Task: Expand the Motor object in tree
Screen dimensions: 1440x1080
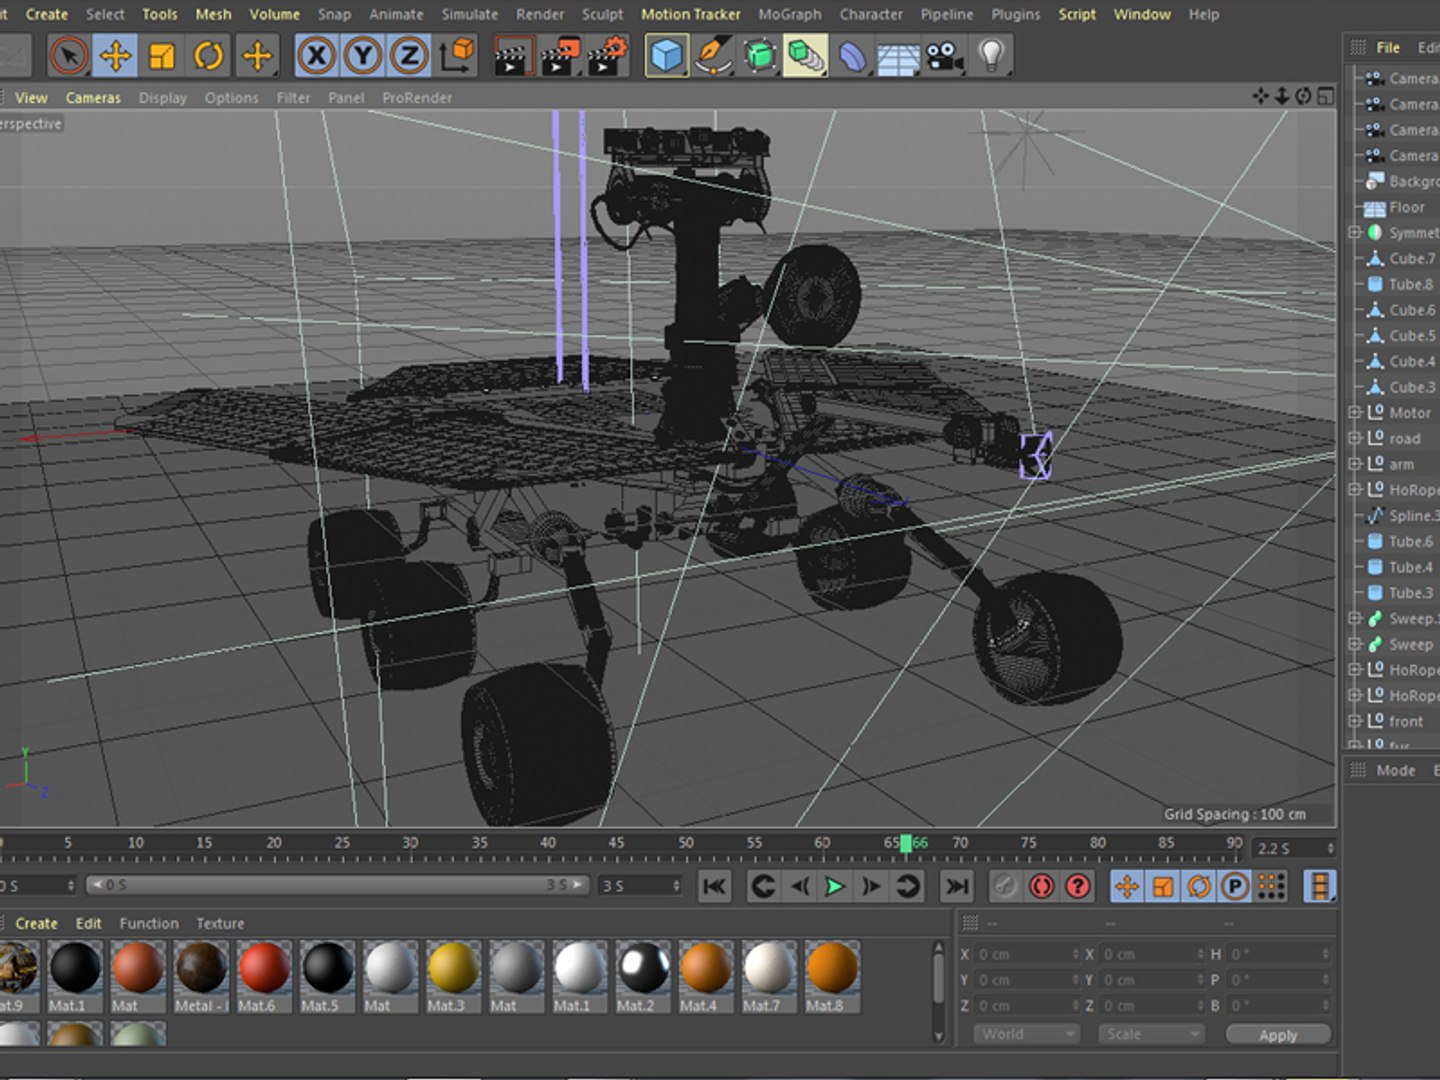Action: pyautogui.click(x=1355, y=412)
